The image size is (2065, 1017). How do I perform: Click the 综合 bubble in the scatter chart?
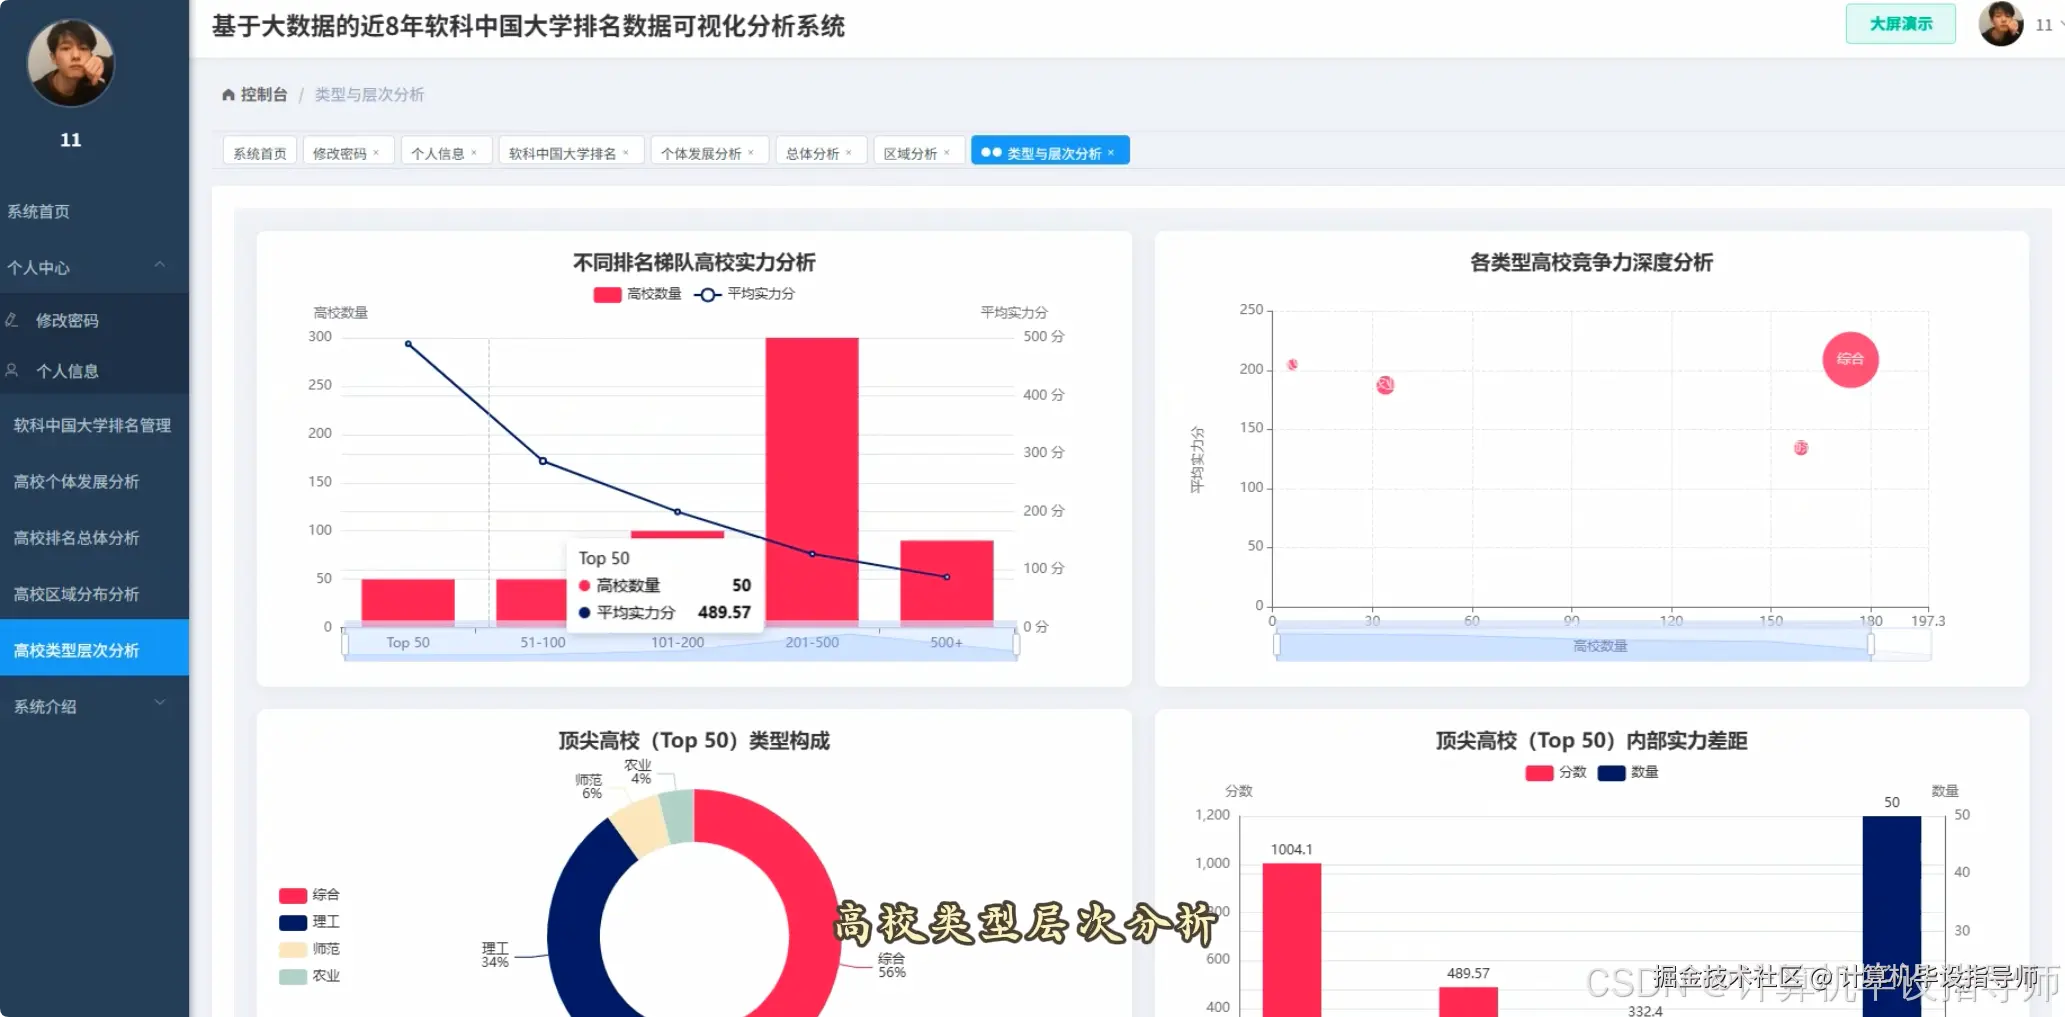pos(1850,360)
